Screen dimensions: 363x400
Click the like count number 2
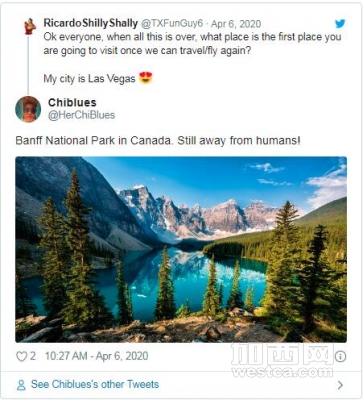pos(33,356)
